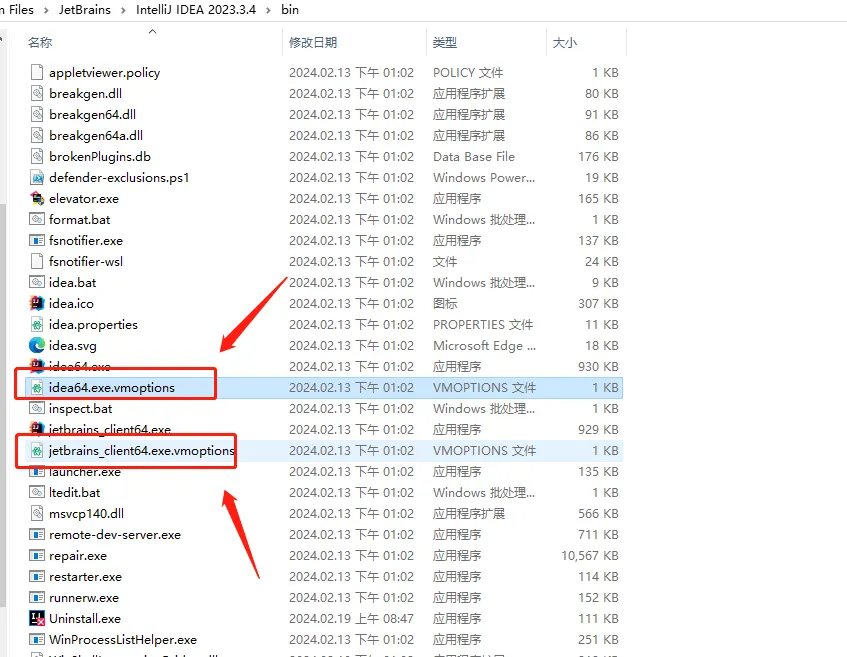Click the brokenPlugins.db file icon
The height and width of the screenshot is (657, 847).
(37, 157)
